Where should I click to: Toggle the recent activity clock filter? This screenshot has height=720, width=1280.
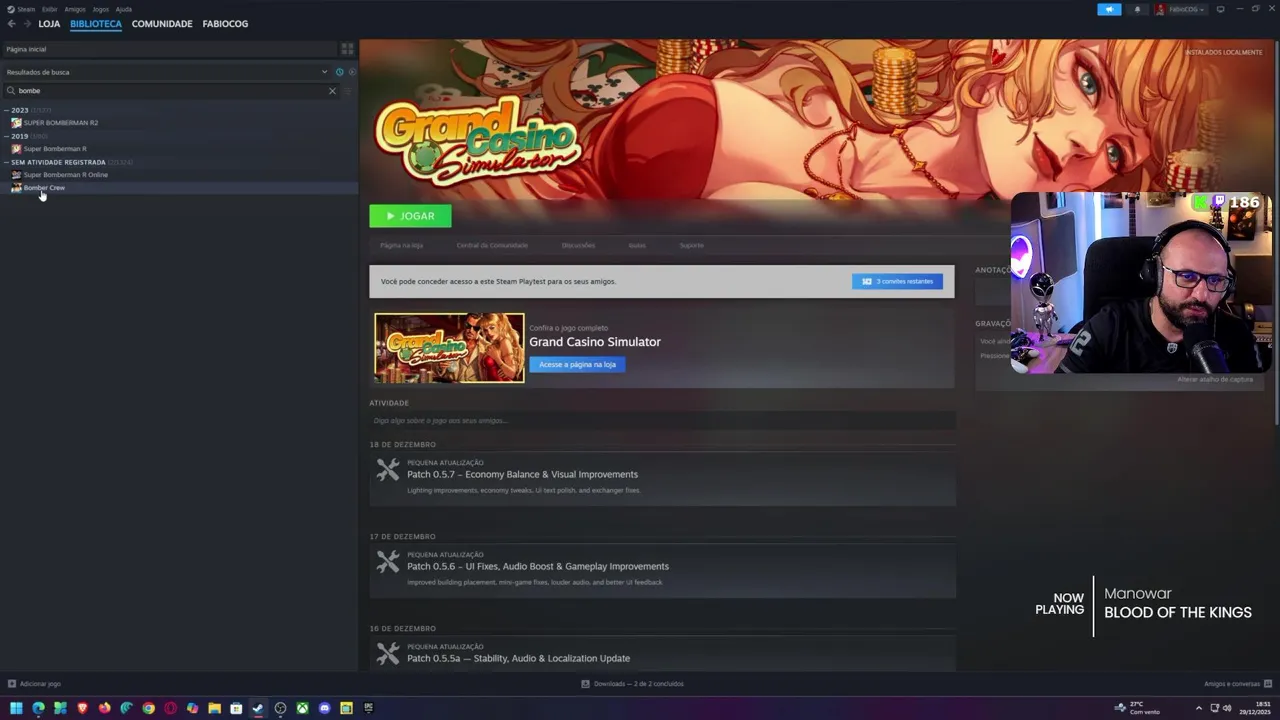340,72
